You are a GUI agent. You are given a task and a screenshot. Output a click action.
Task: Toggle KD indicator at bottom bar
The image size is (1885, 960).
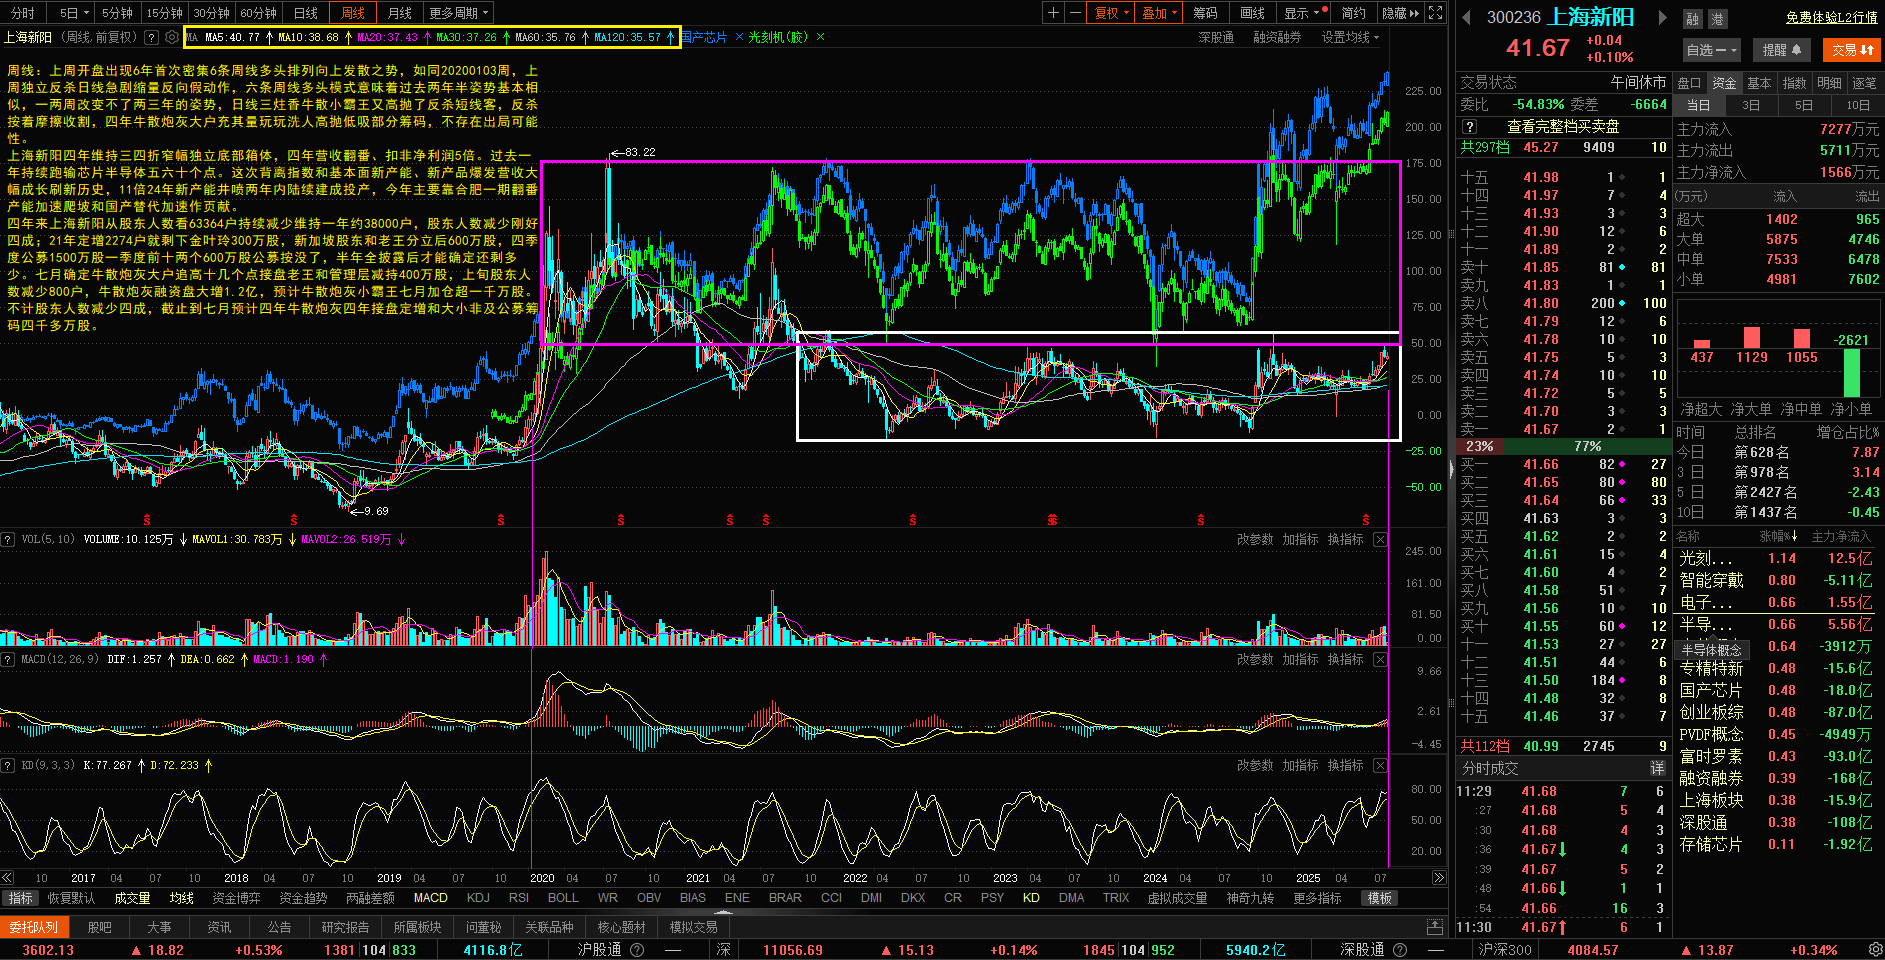(x=1031, y=898)
